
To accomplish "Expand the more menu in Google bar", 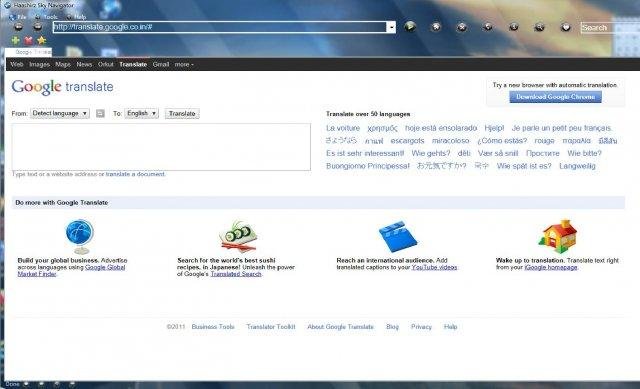I will pyautogui.click(x=184, y=64).
